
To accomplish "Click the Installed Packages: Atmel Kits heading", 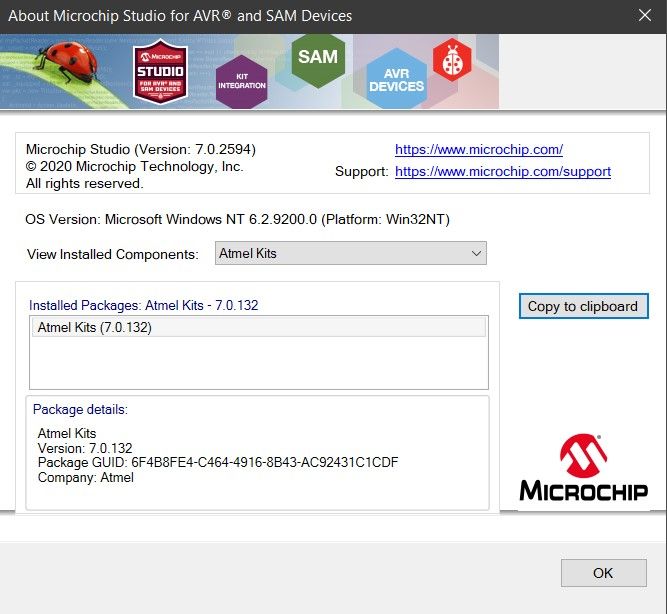I will tap(143, 306).
